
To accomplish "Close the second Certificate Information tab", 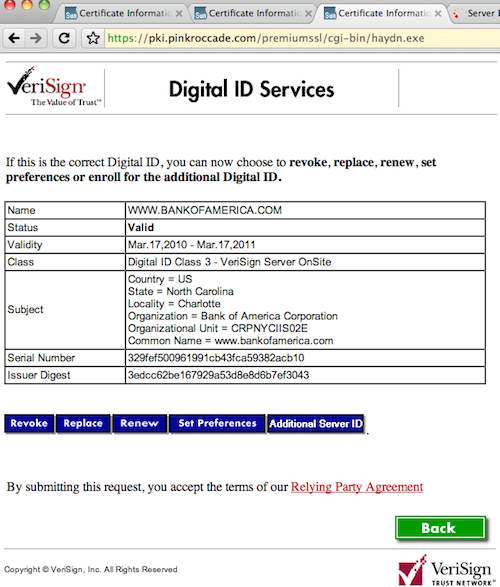I will (x=309, y=14).
